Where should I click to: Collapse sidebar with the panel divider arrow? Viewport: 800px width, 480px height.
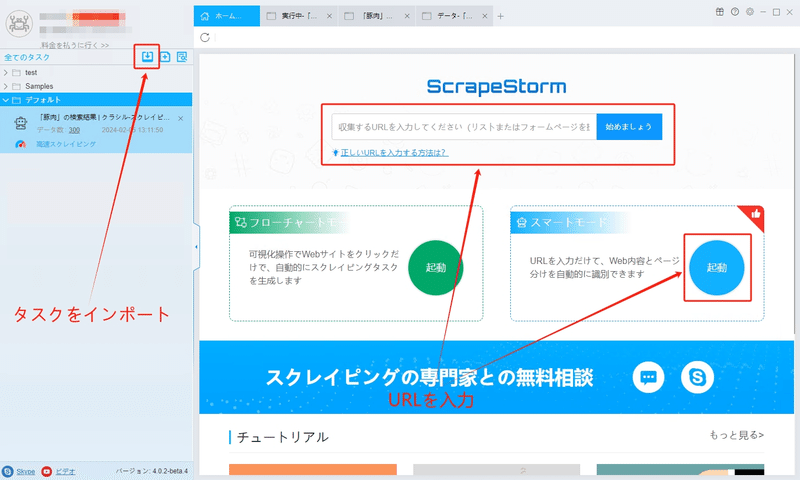196,247
